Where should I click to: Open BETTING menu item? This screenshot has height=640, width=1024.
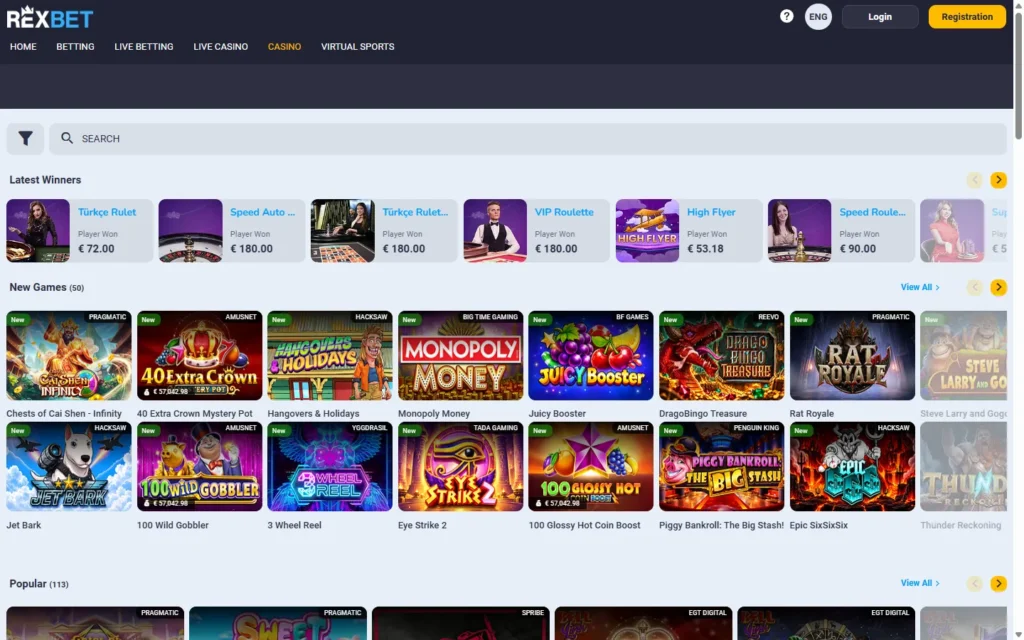(75, 46)
